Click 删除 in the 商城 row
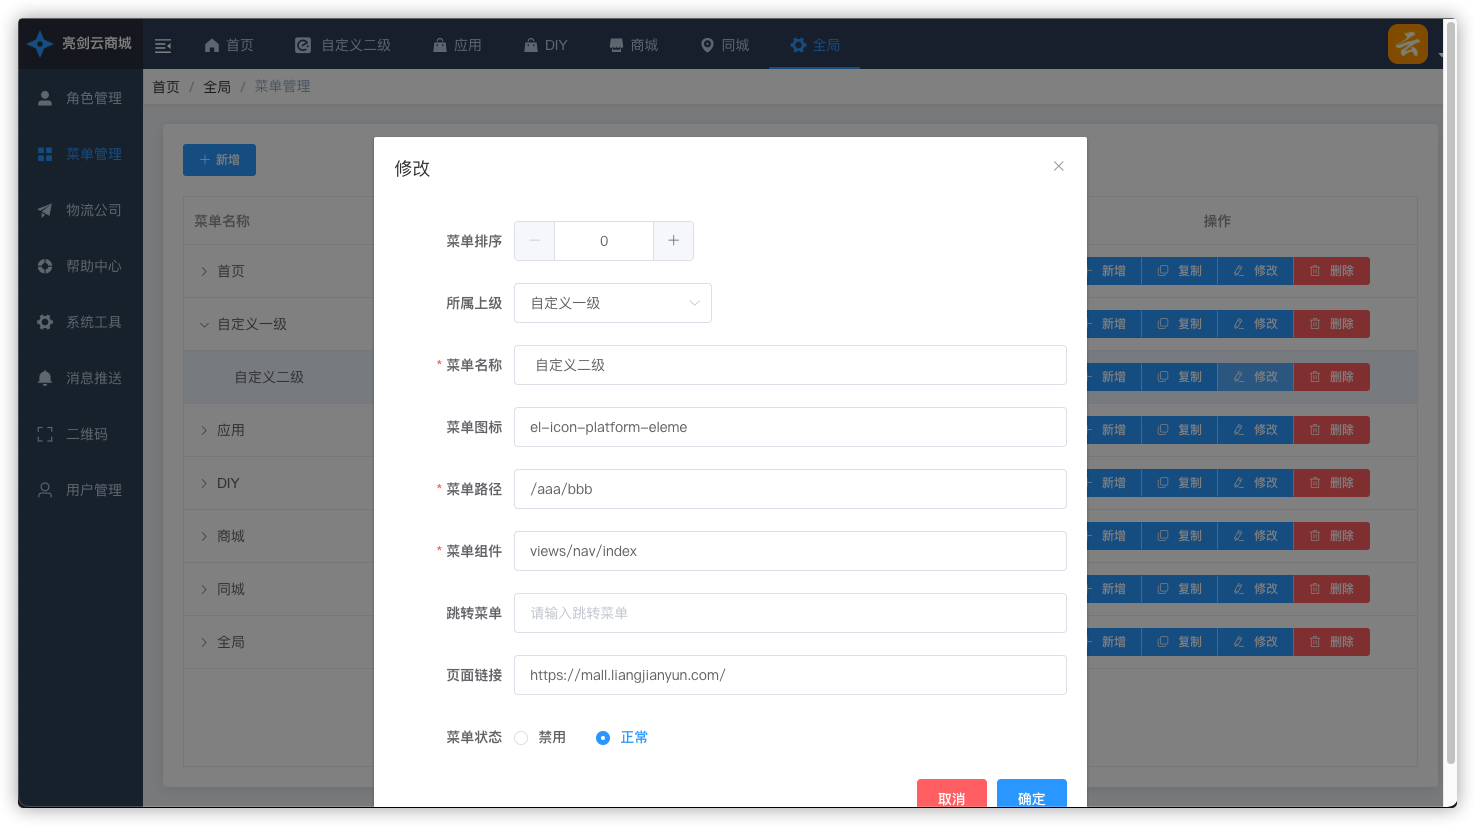The image size is (1475, 826). click(1332, 536)
